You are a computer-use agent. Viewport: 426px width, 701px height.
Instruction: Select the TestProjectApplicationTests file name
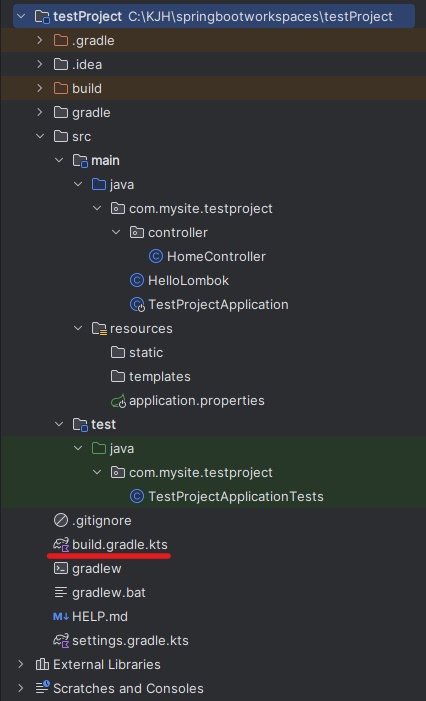click(236, 496)
